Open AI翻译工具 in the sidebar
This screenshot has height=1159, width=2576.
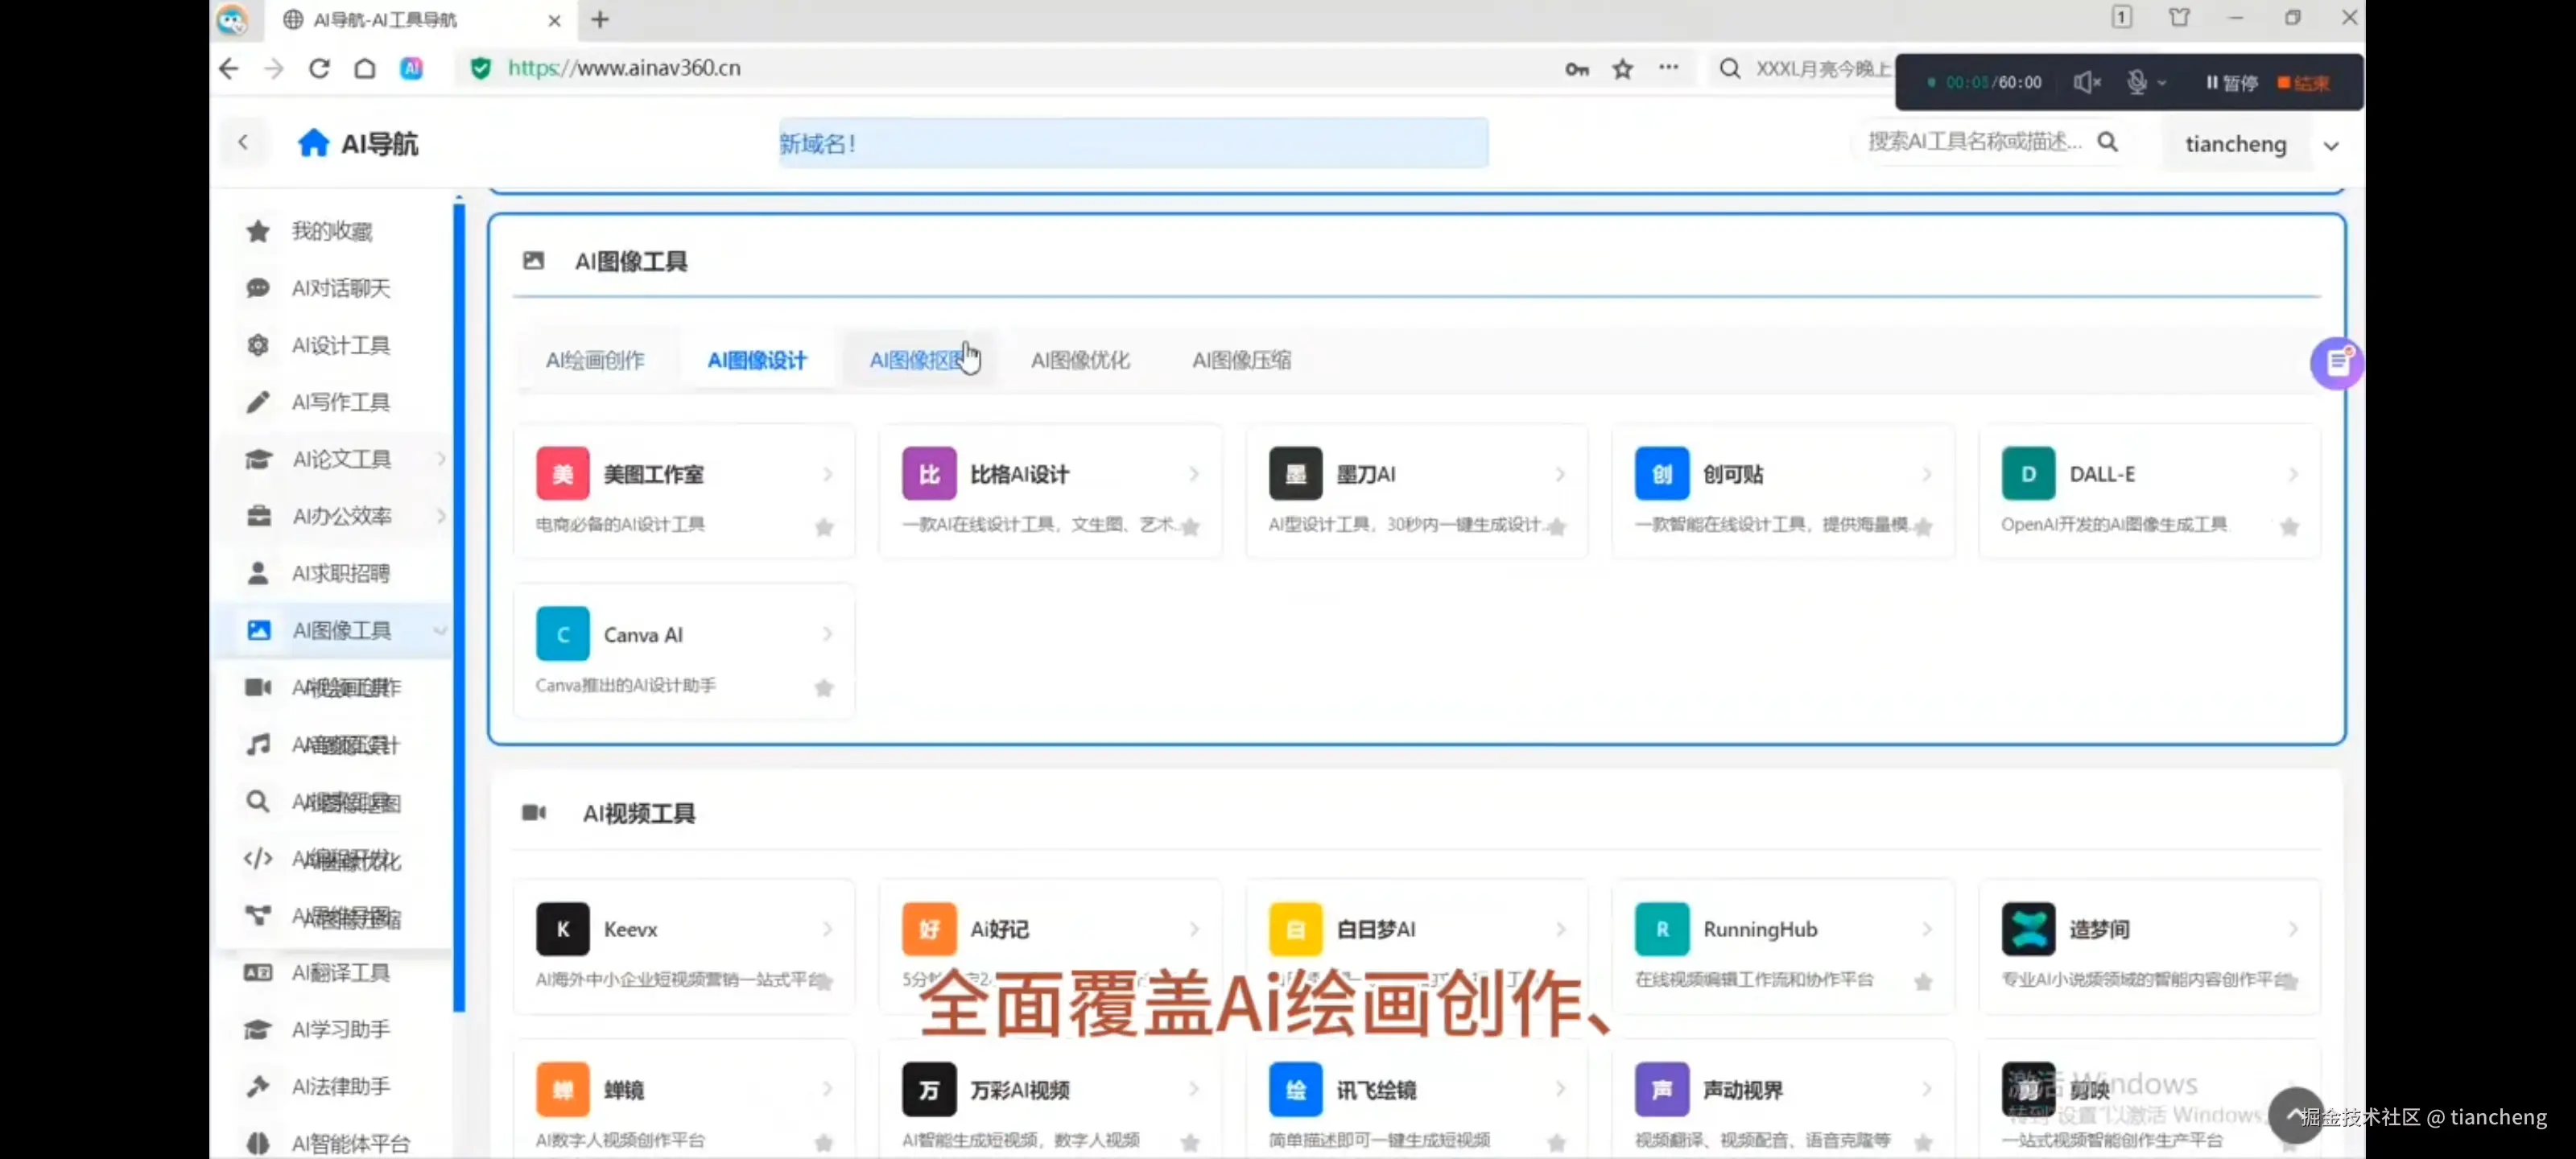pyautogui.click(x=341, y=972)
